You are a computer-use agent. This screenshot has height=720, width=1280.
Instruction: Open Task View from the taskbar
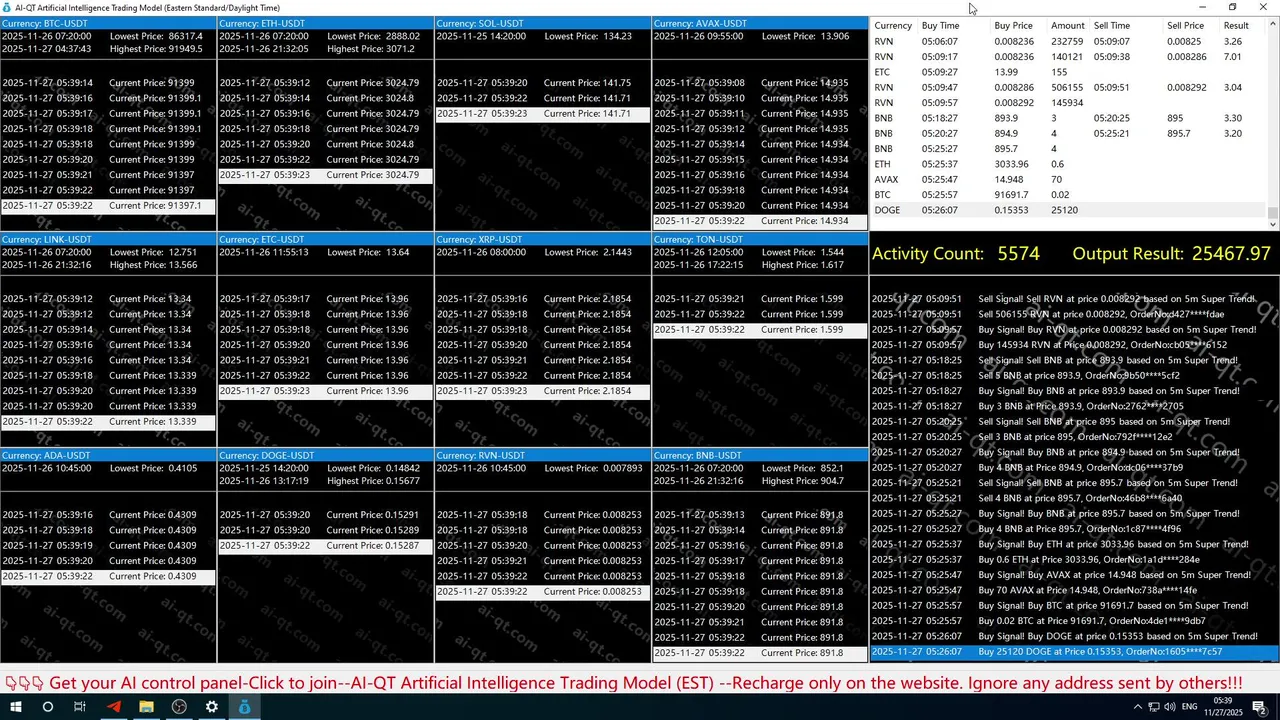[x=80, y=707]
